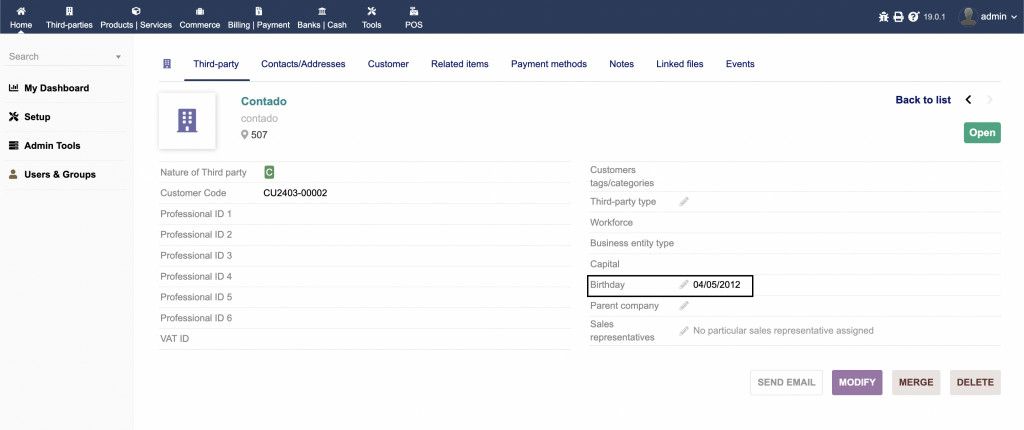1024x430 pixels.
Task: Click the Contado company logo thumbnail
Action: 187,121
